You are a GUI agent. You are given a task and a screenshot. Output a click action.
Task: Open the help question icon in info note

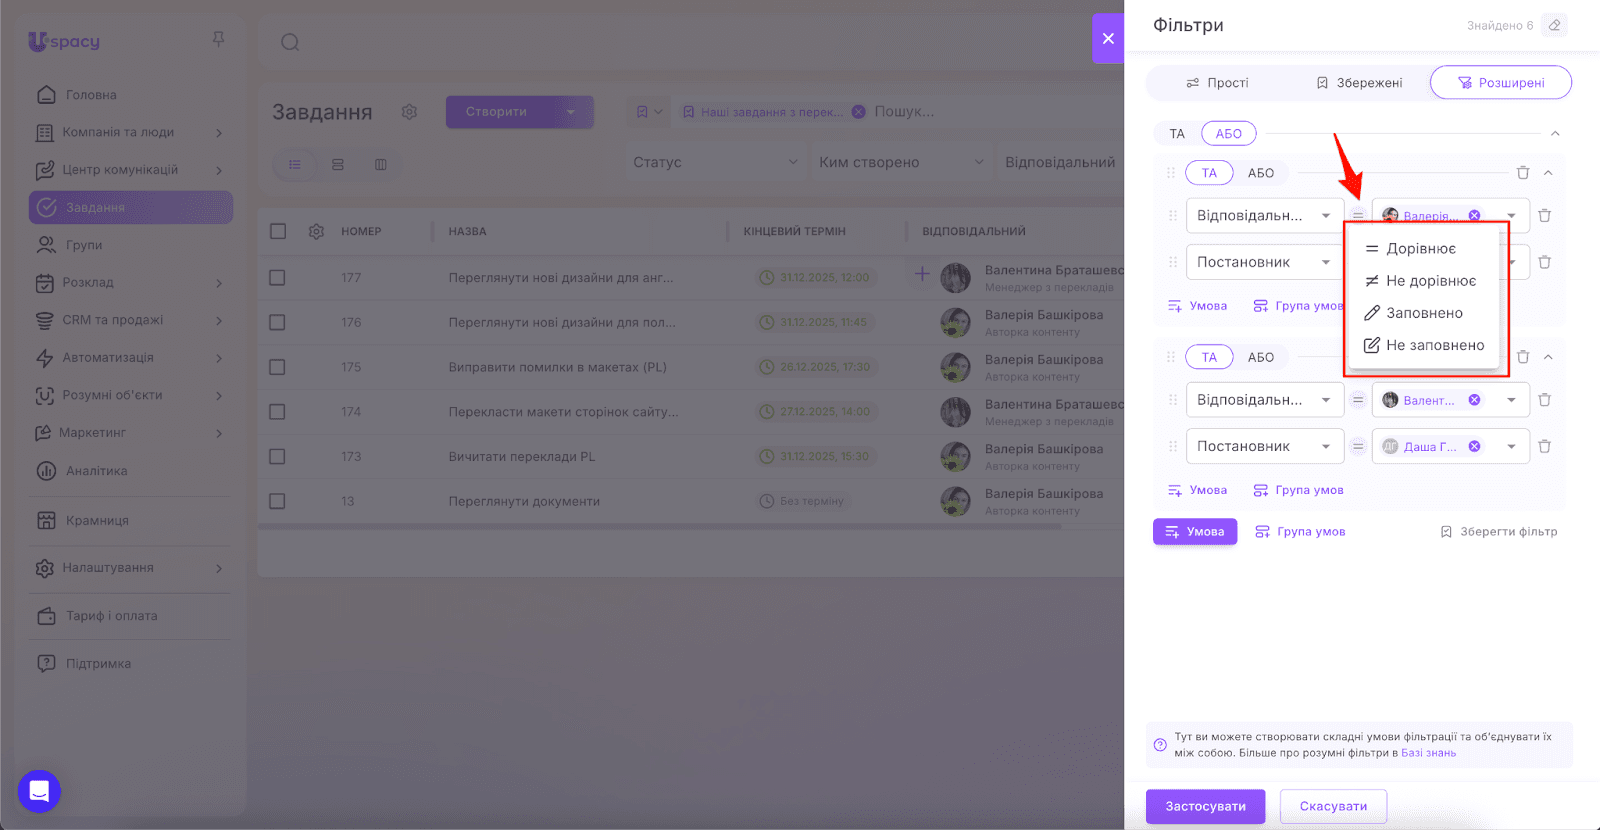(1160, 745)
